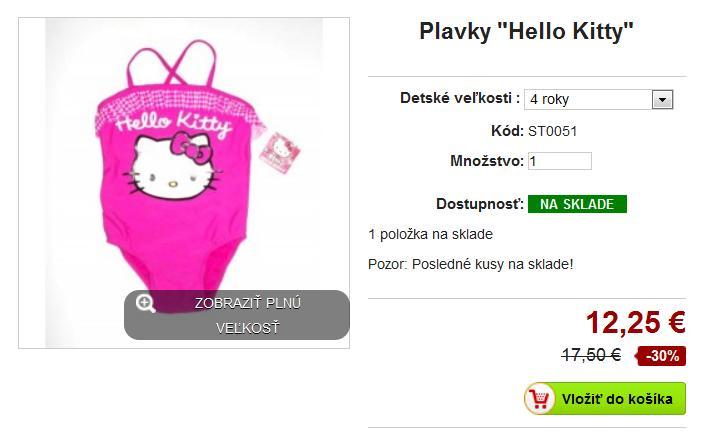Open full size view 'ZOBRAZIŤ PLNÚ VEĽKOSŤ'
Screen dimensions: 708x437
click(237, 315)
